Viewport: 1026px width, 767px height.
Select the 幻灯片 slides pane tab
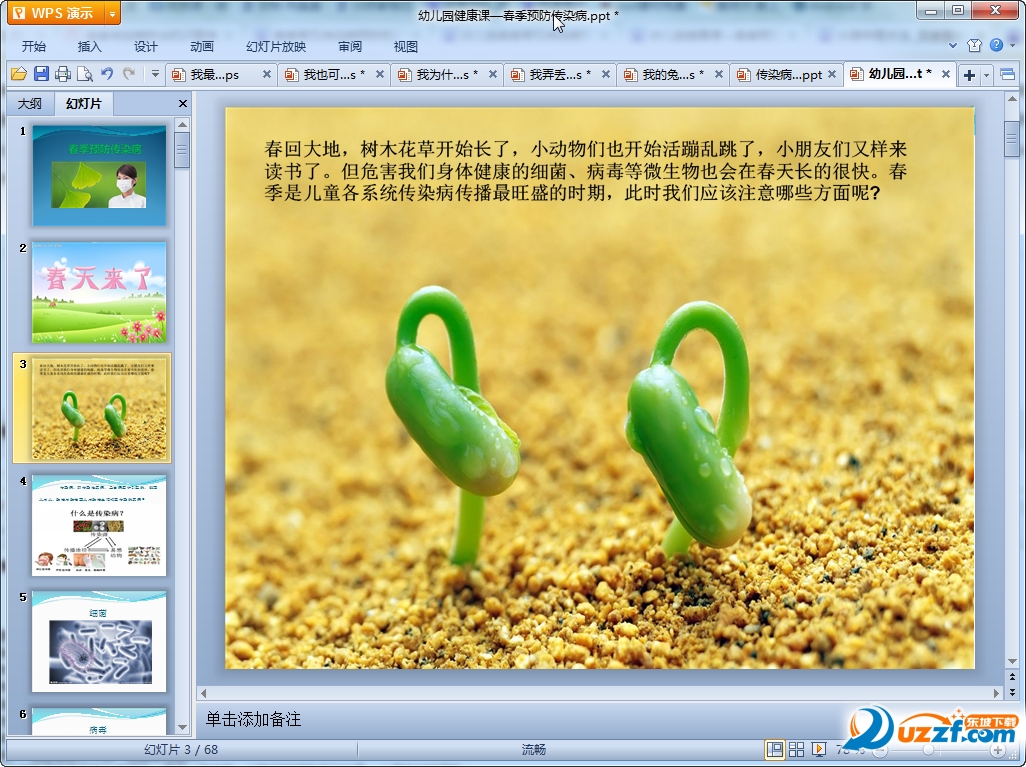(84, 103)
